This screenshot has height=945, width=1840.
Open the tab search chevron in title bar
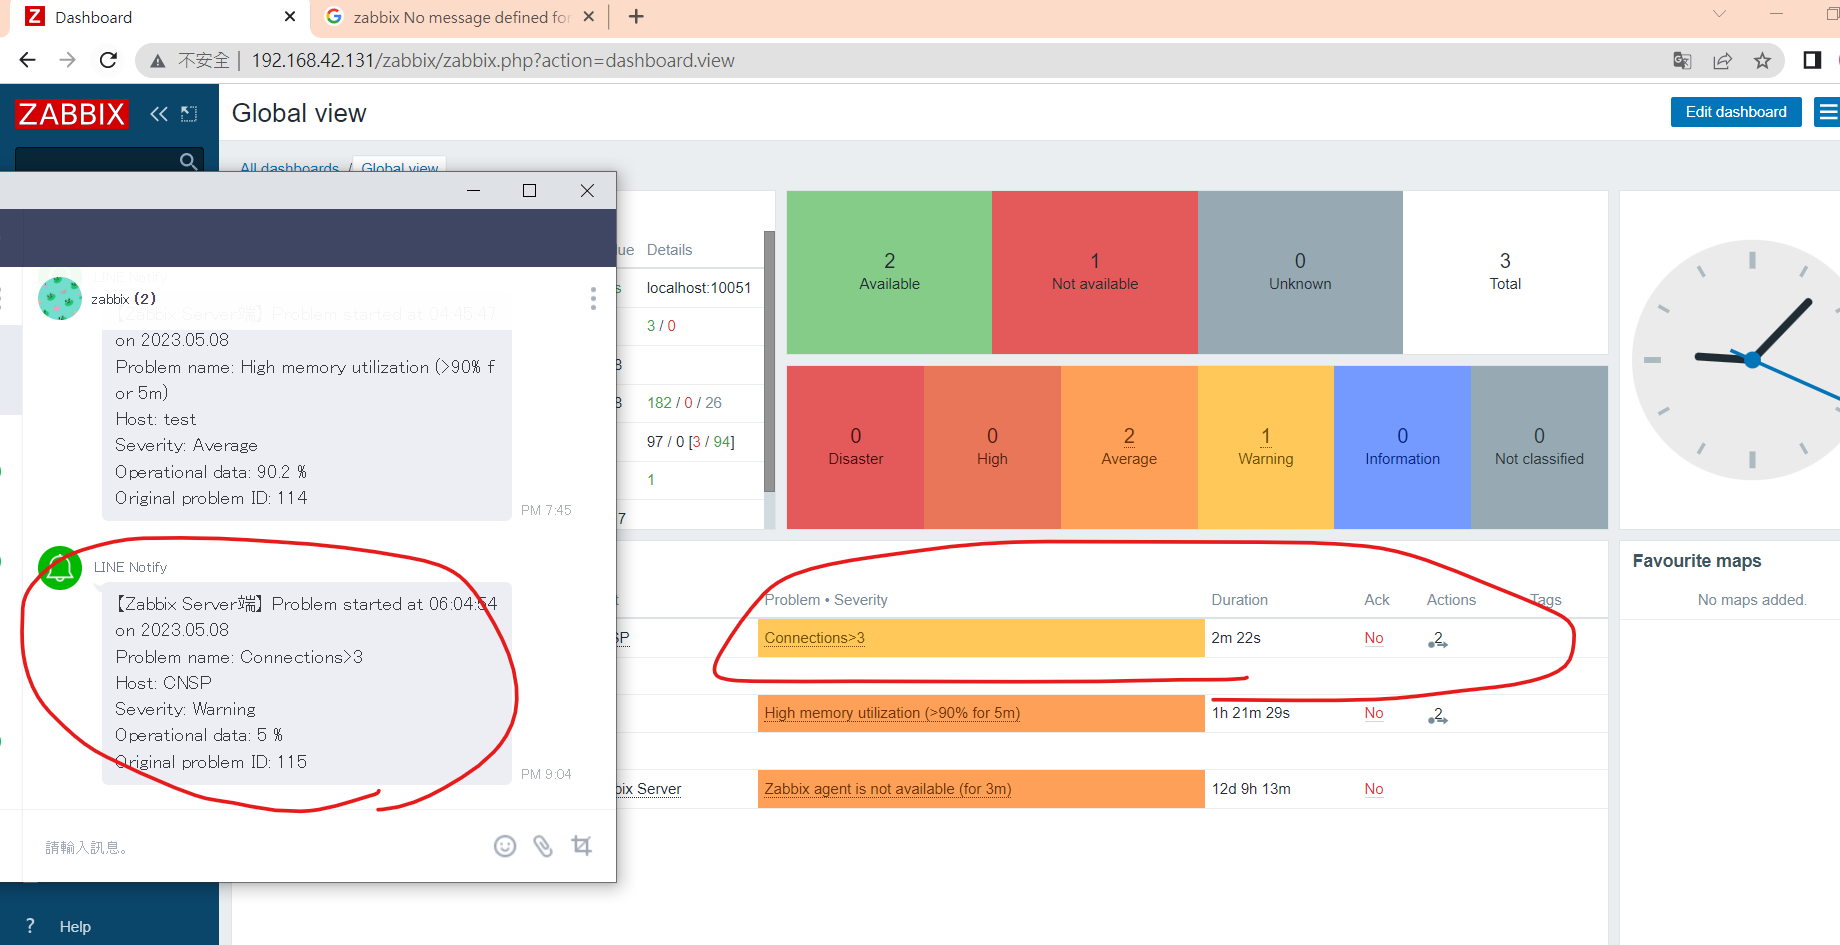tap(1719, 14)
